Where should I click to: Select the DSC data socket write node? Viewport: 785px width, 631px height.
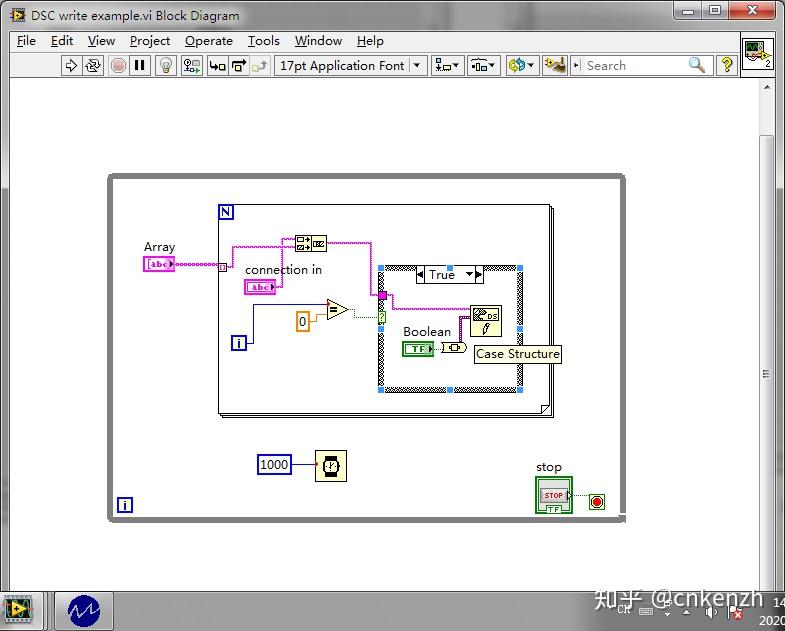click(486, 321)
